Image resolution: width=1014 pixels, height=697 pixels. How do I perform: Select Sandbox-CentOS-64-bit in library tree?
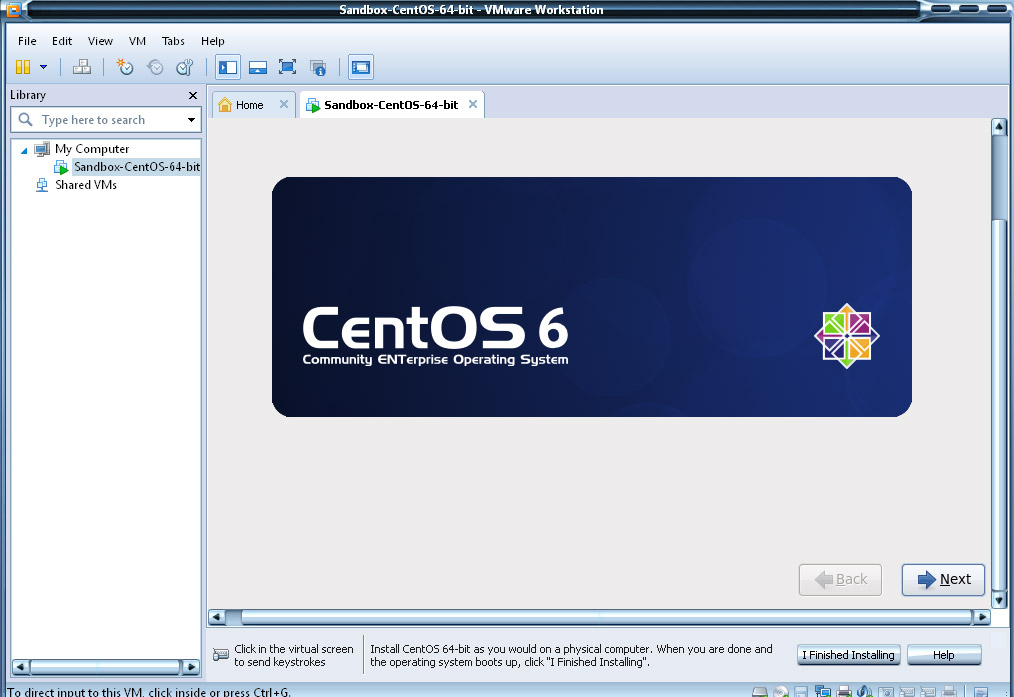click(x=137, y=167)
